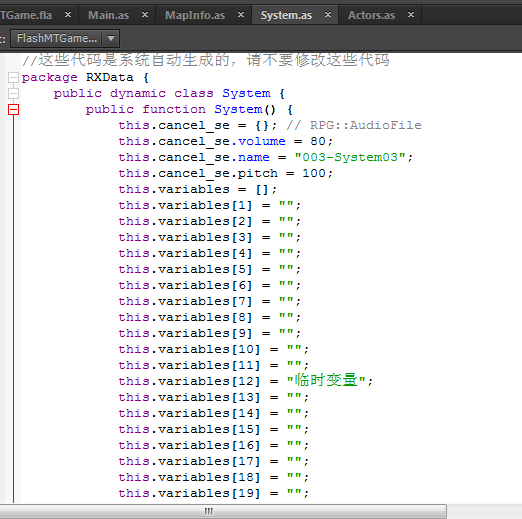The height and width of the screenshot is (519, 522).
Task: Collapse the System() function block
Action: 13,109
